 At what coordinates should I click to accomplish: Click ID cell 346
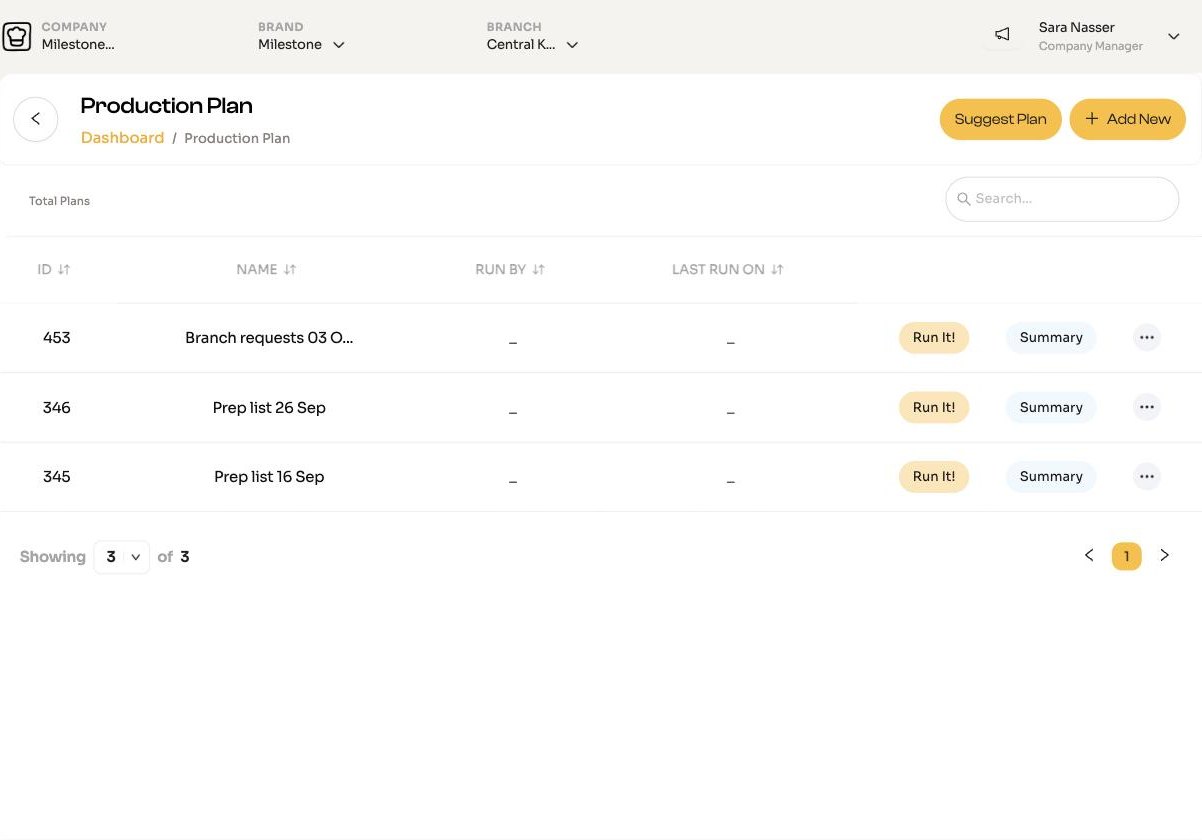click(57, 408)
